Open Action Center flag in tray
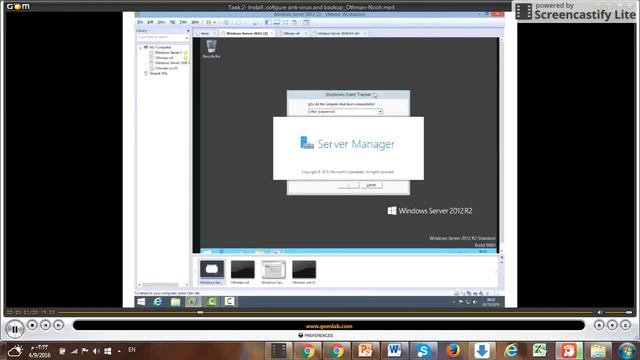Screen dimensions: 640x360 click(85, 351)
